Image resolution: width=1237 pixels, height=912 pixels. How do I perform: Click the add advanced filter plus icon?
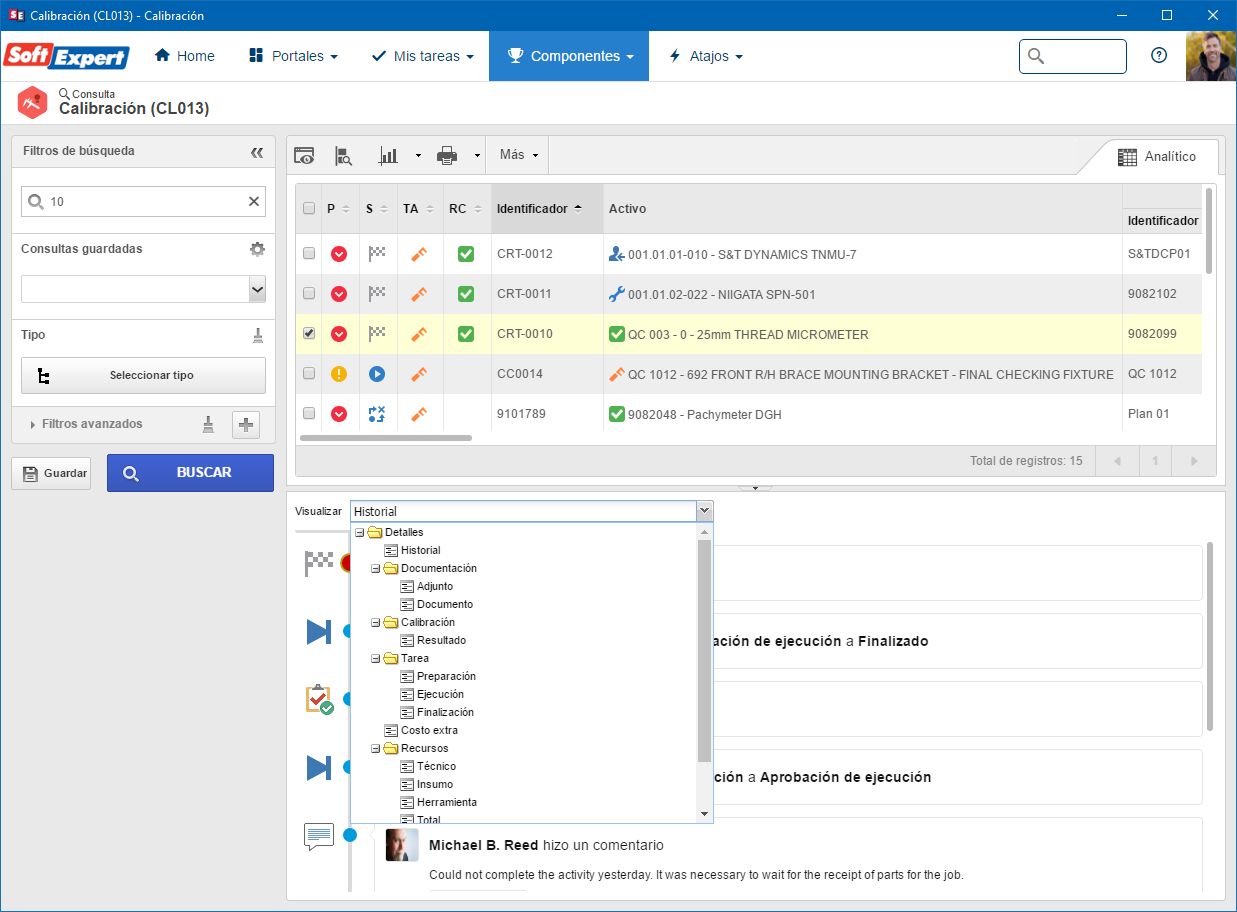coord(246,424)
